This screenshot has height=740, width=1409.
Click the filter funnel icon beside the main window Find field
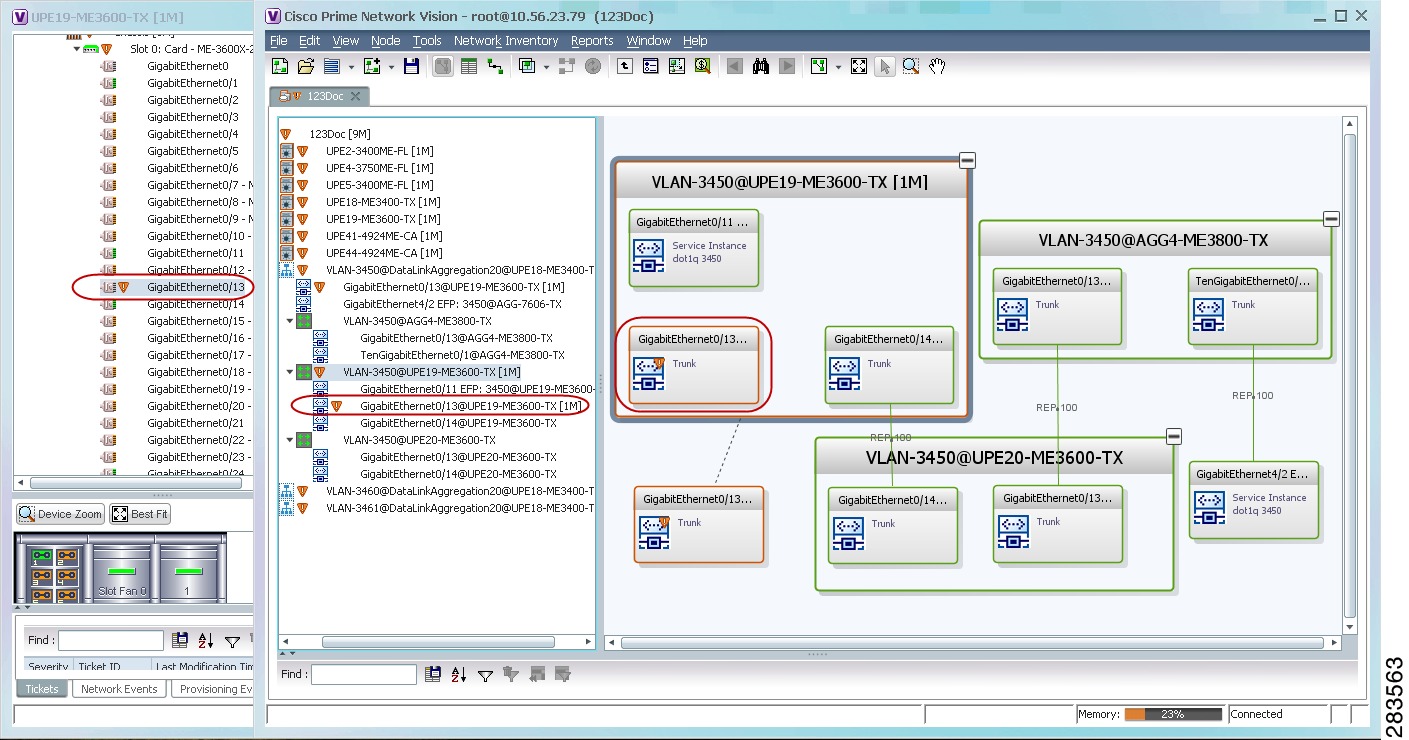(485, 675)
